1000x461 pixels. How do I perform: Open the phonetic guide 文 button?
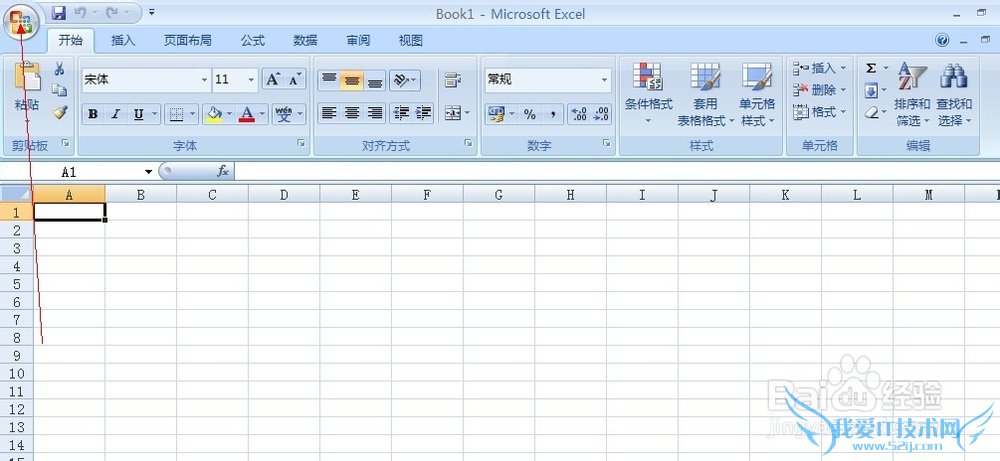pyautogui.click(x=284, y=114)
